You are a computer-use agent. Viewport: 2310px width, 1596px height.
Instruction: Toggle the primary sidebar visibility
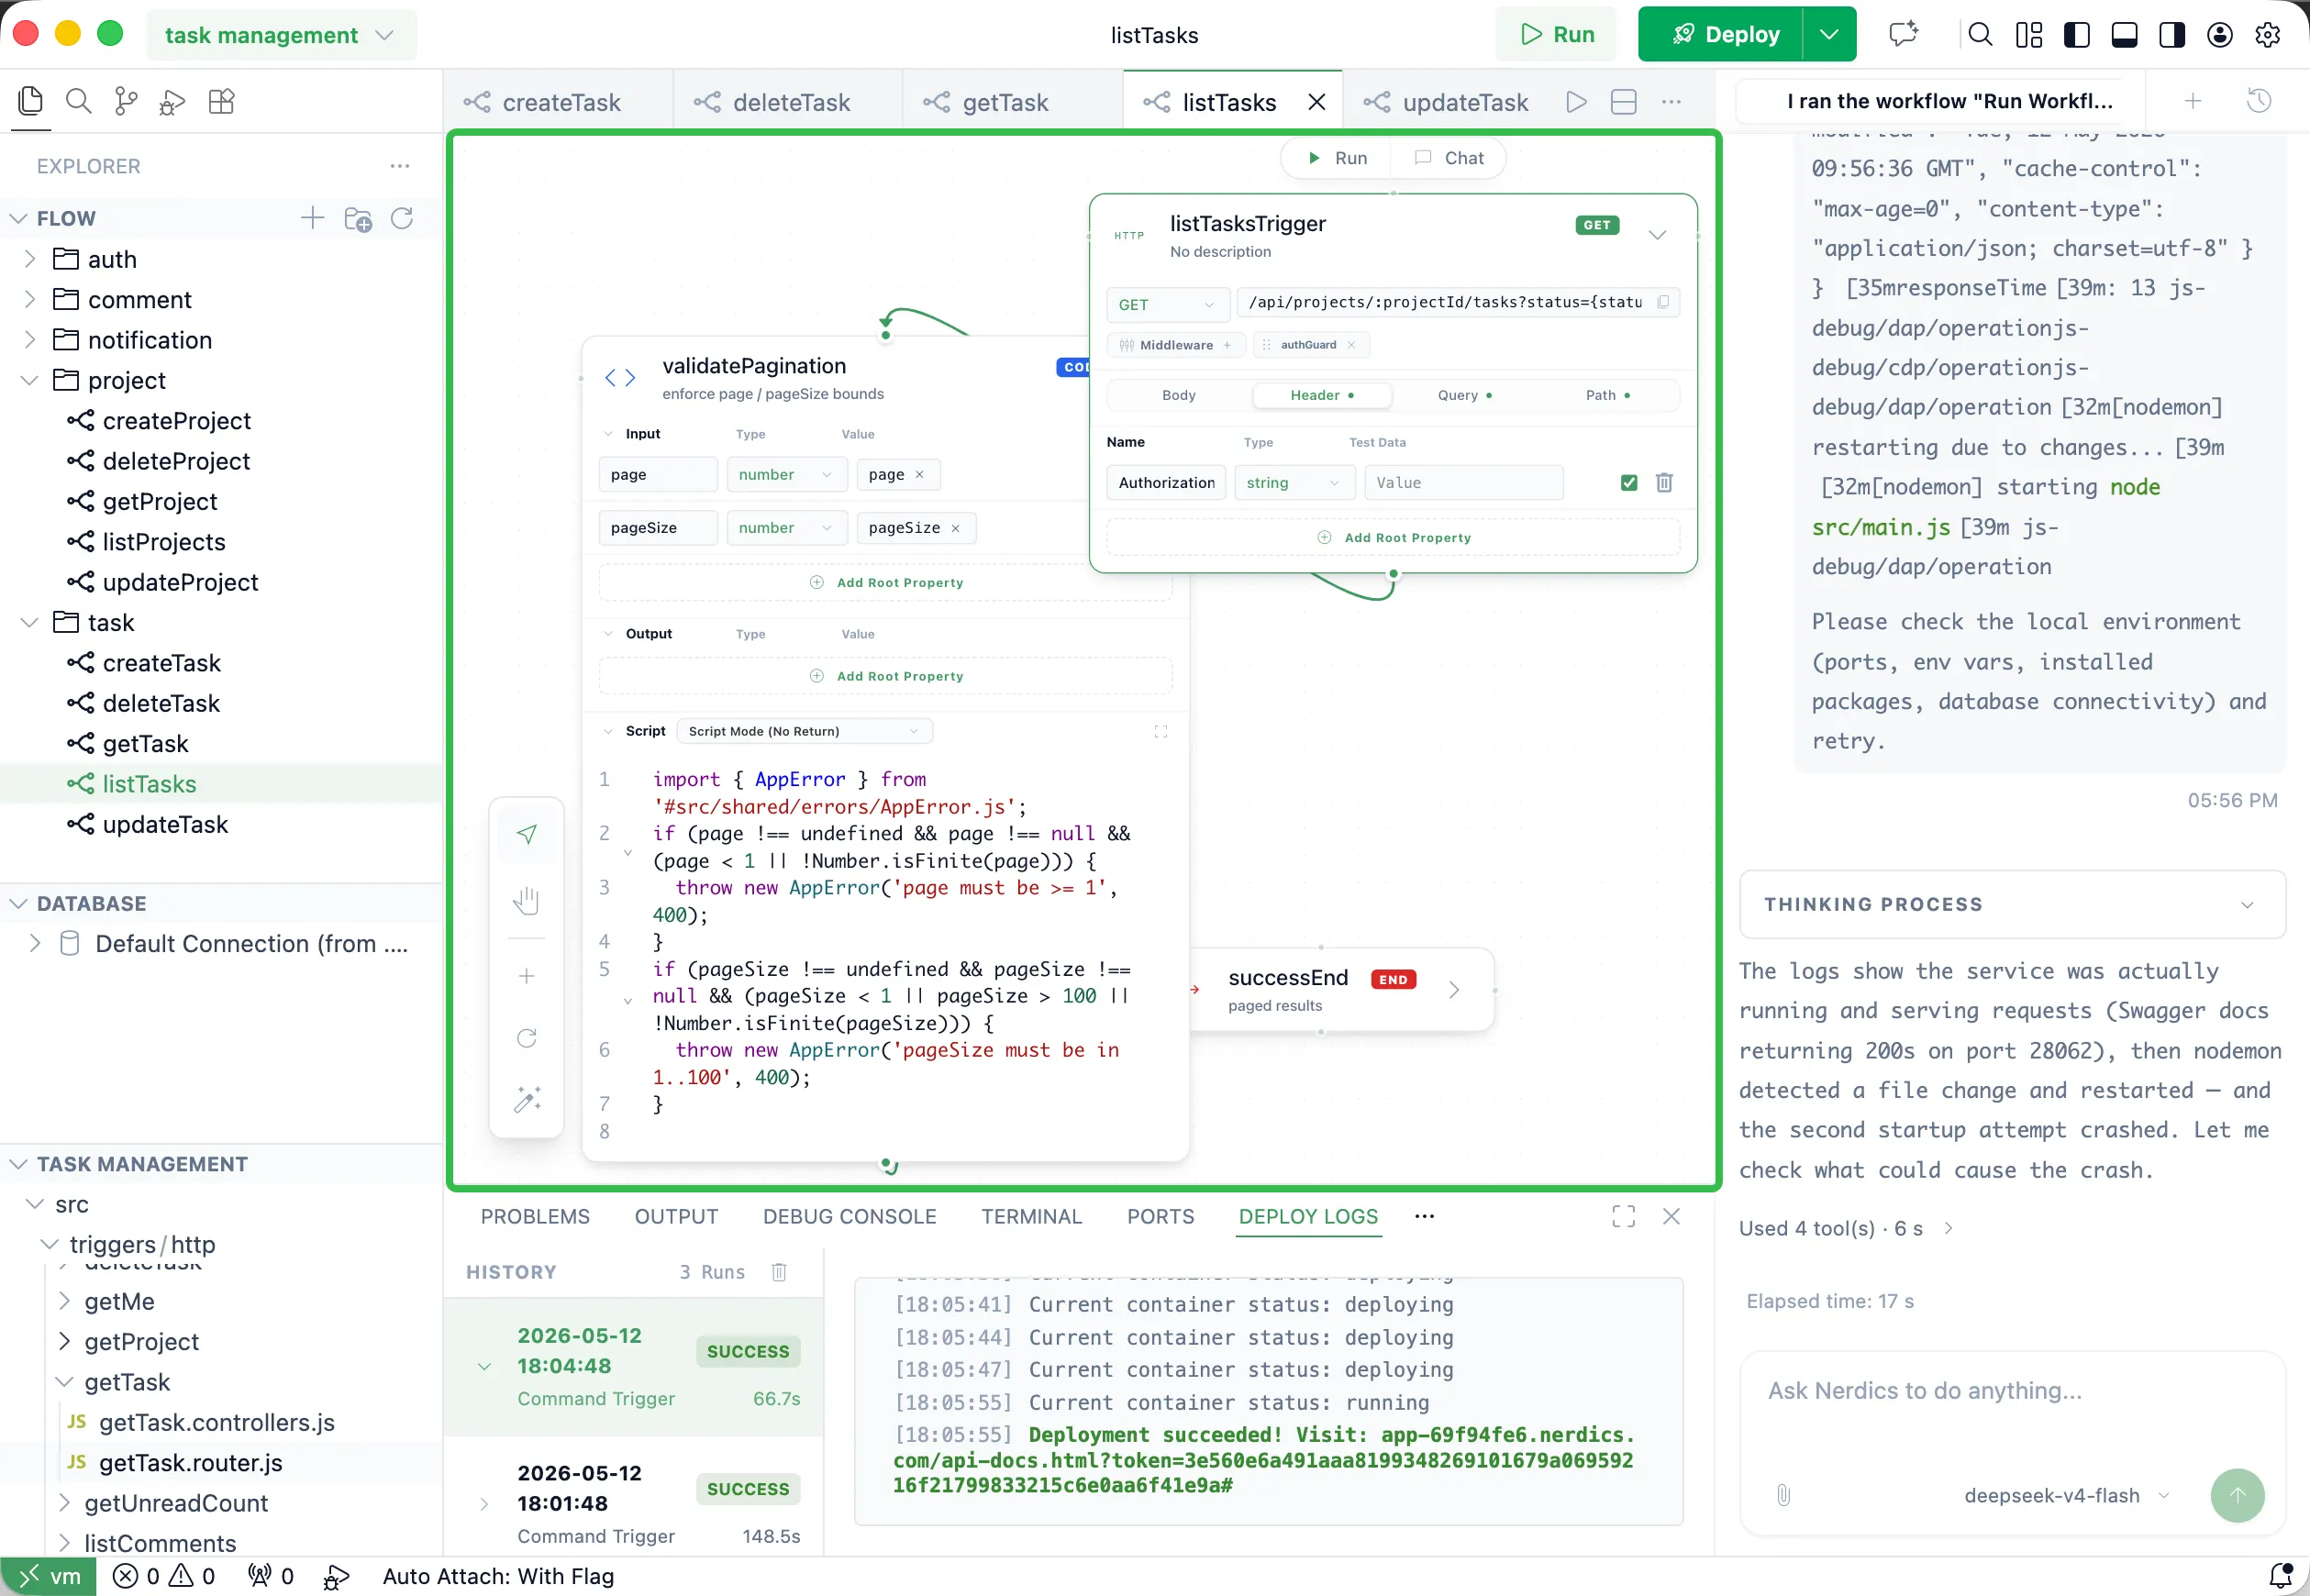click(x=2077, y=35)
